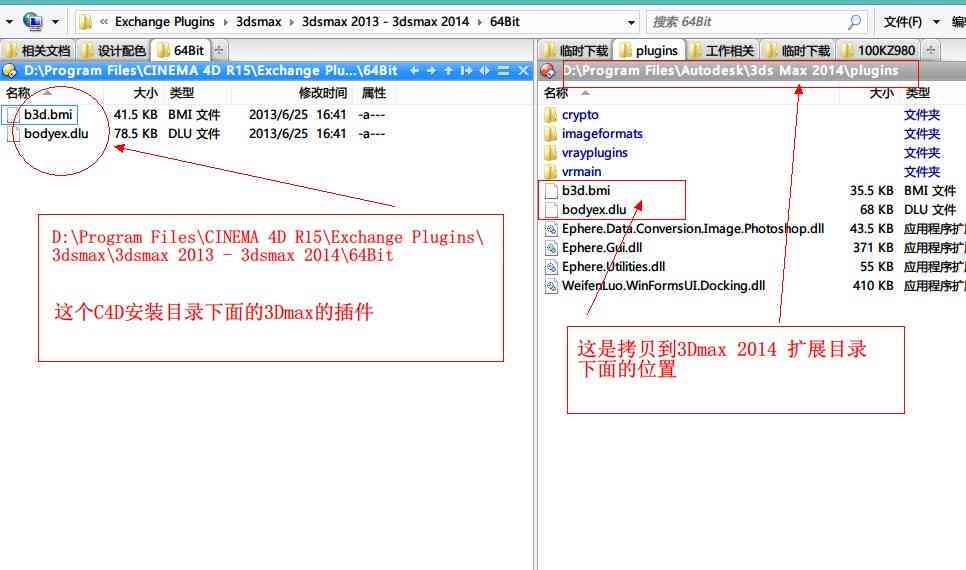
Task: Click the 35.5 KB size of b3d.bmi
Action: pos(871,190)
